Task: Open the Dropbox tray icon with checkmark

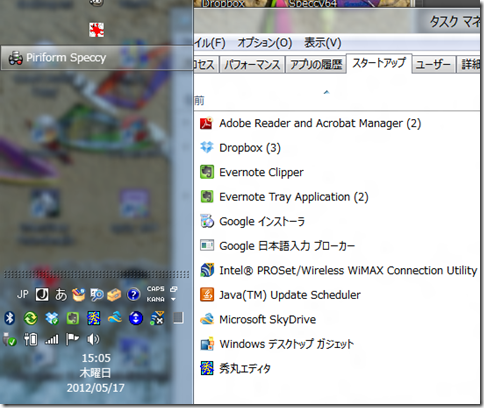Action: [52, 318]
